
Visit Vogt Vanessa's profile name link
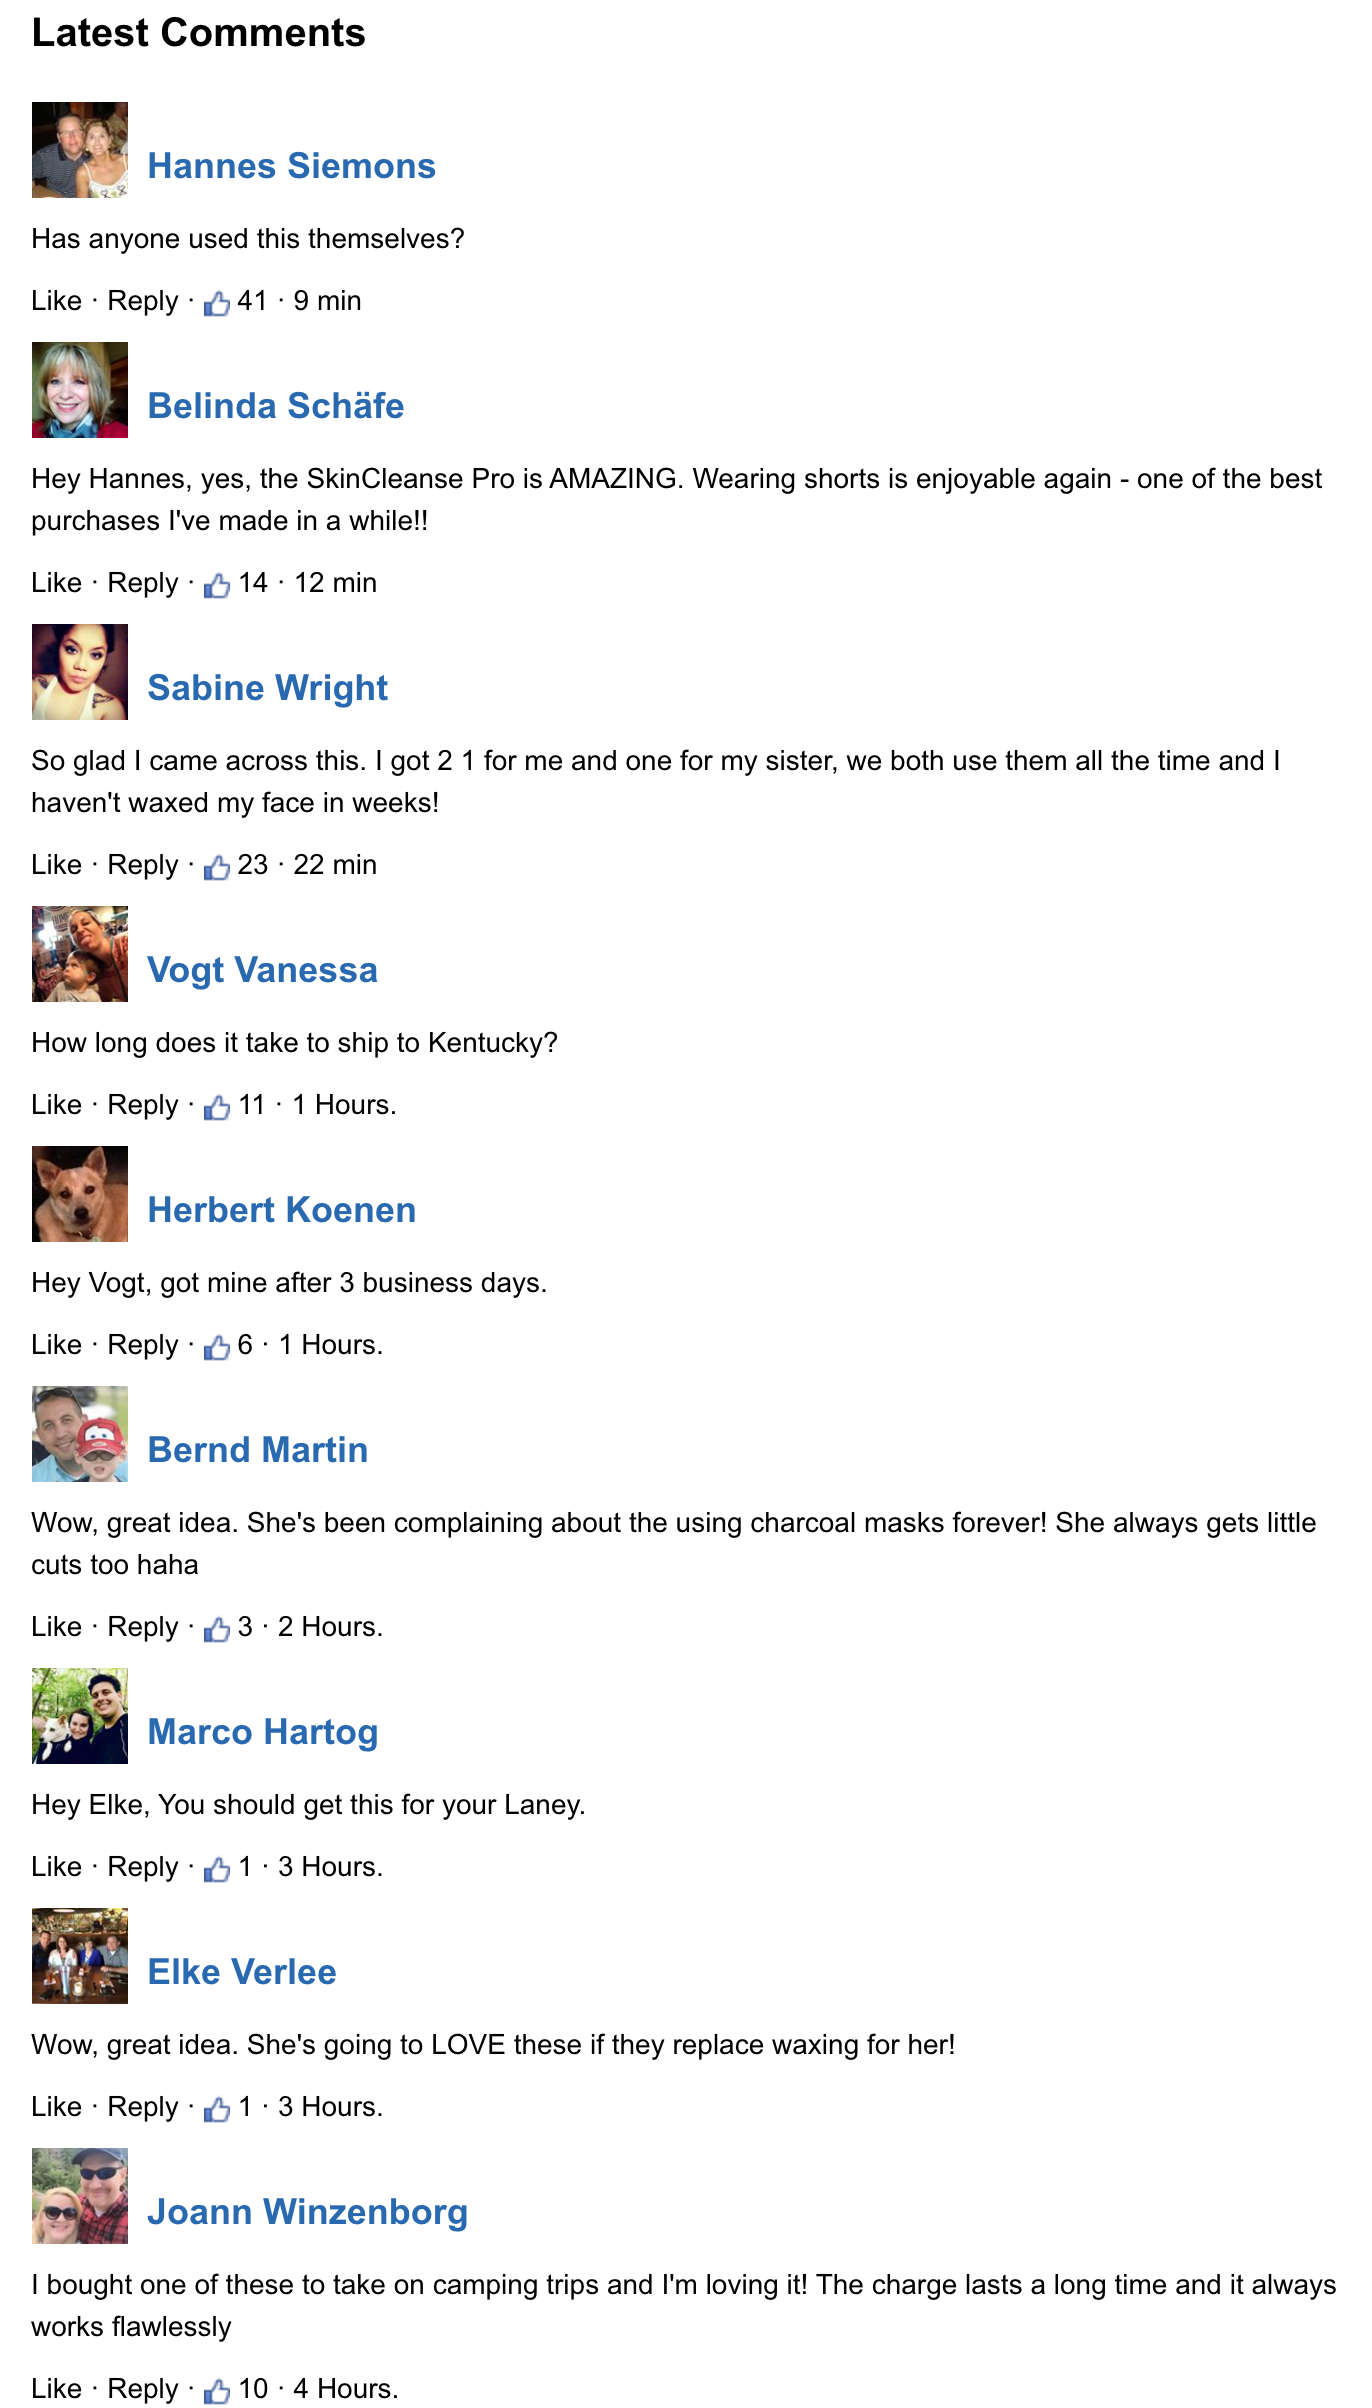click(263, 970)
